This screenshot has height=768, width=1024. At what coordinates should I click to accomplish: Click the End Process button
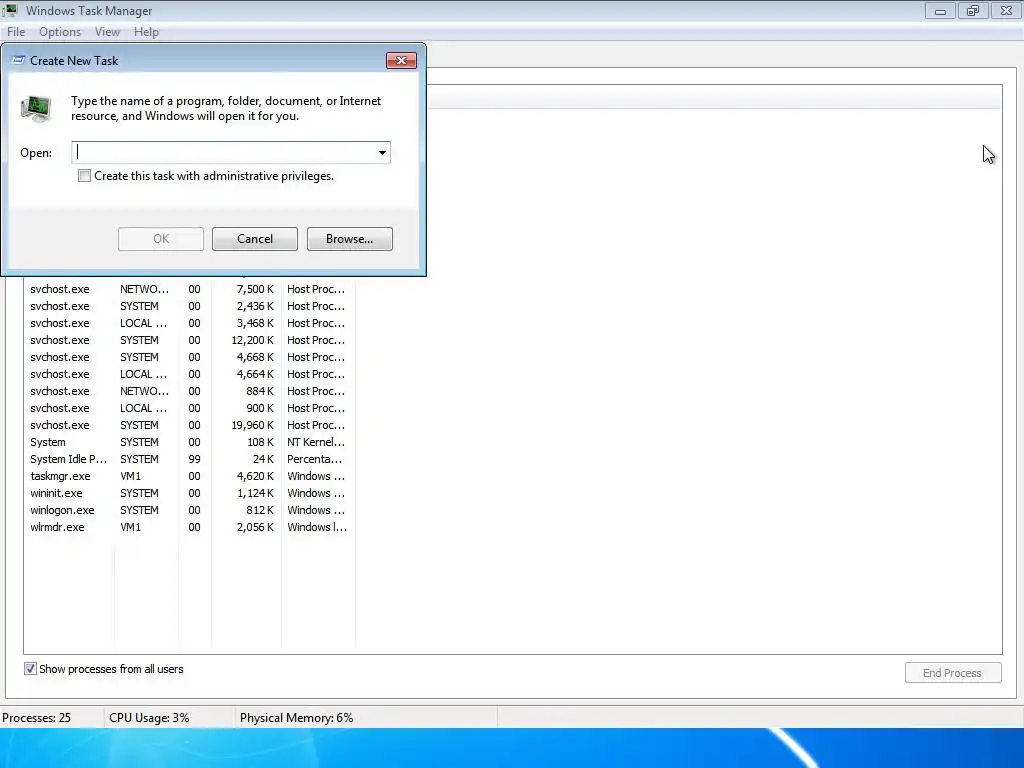(953, 673)
